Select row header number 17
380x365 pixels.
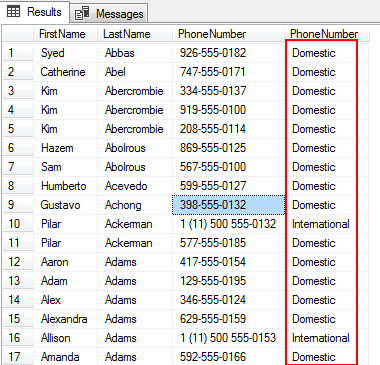pos(18,357)
